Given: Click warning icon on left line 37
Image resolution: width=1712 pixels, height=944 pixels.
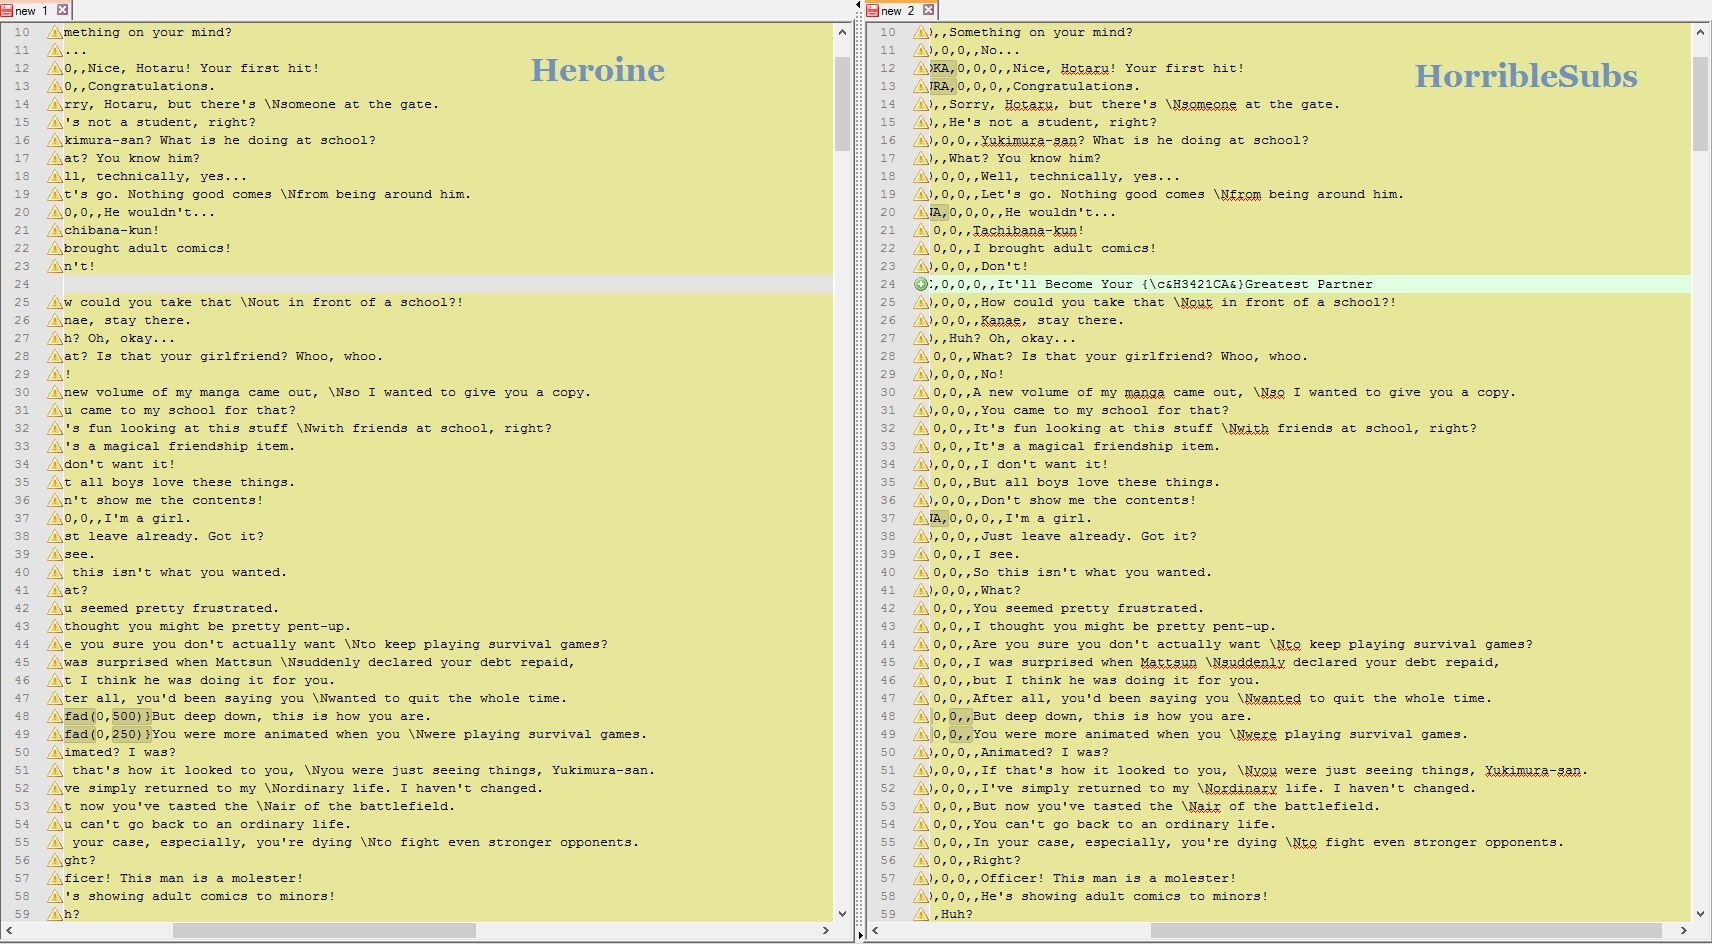Looking at the screenshot, I should (x=55, y=519).
